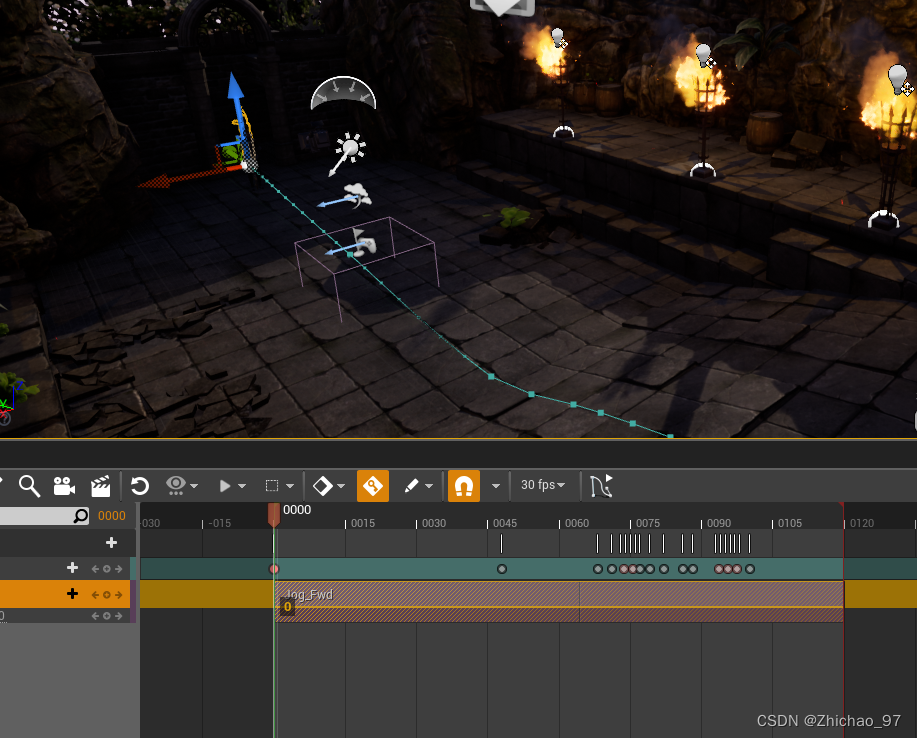Open the playback options dropdown next to play

[x=240, y=485]
